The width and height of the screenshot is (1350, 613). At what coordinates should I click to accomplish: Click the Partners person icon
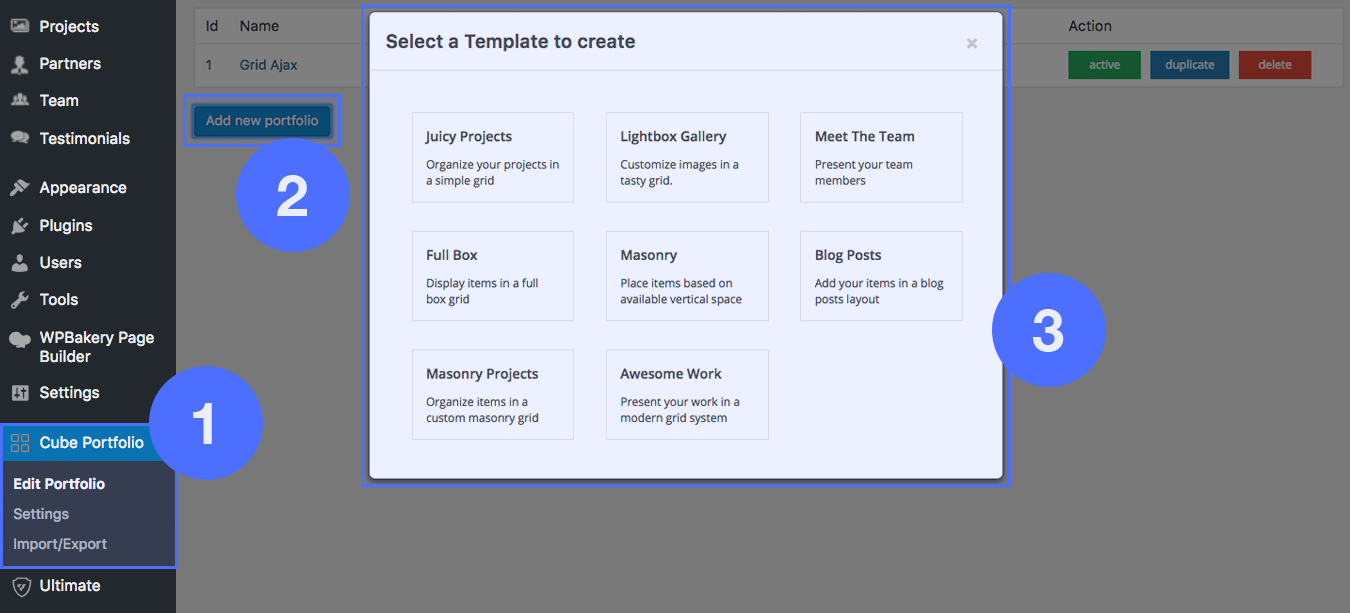(x=19, y=64)
